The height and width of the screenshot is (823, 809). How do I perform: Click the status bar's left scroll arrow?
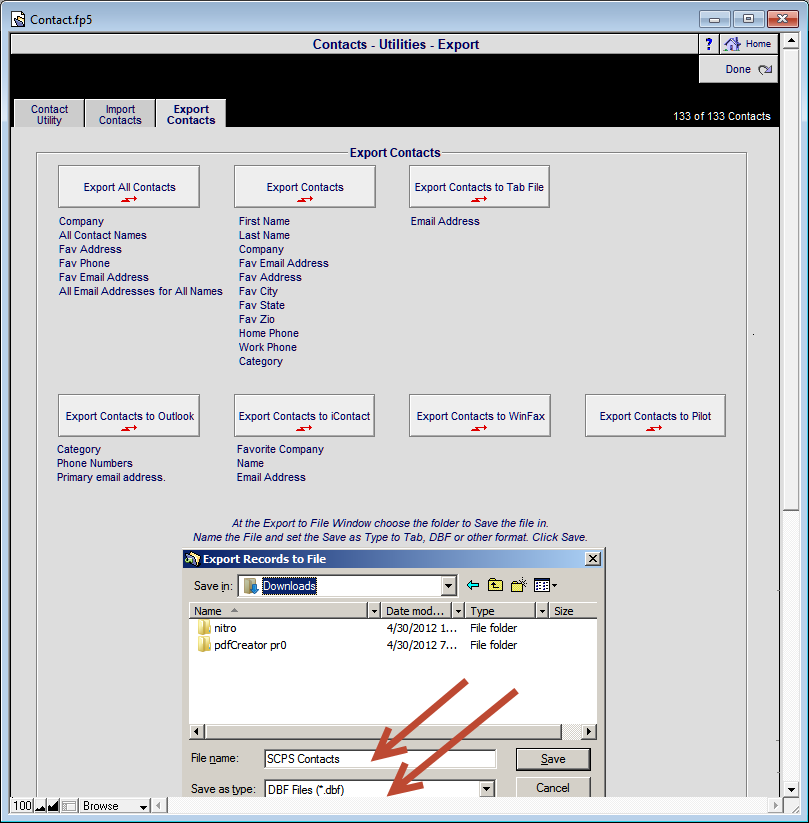pos(159,805)
